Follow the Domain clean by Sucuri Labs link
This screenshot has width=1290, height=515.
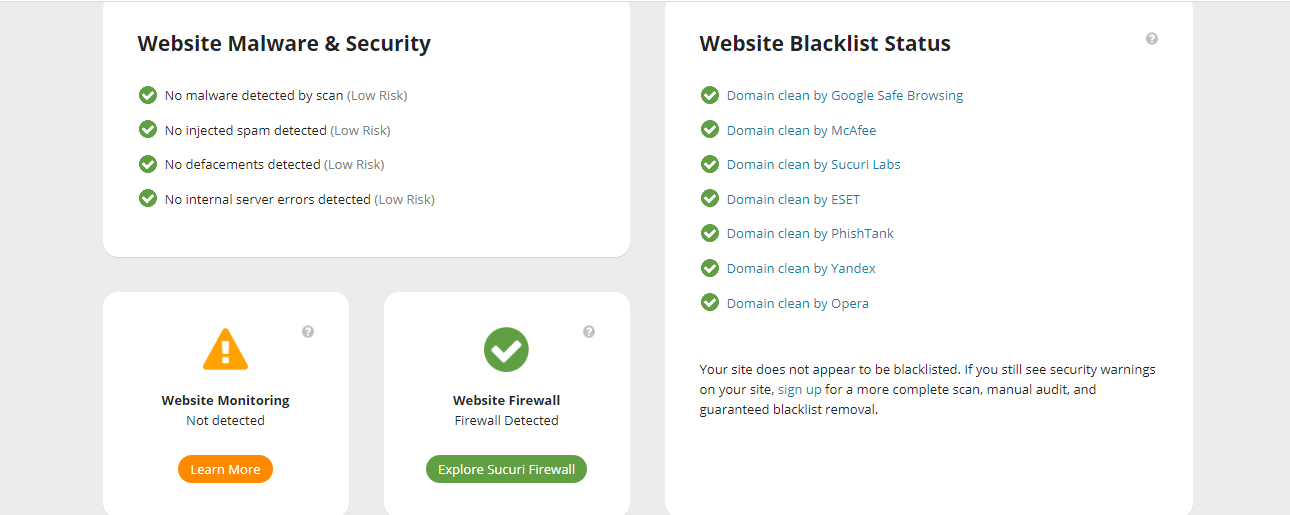point(813,165)
